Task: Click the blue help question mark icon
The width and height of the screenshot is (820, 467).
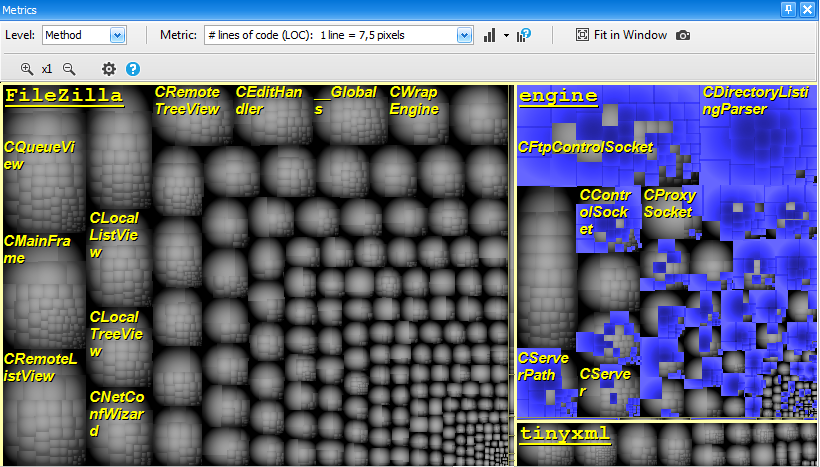Action: (x=133, y=69)
